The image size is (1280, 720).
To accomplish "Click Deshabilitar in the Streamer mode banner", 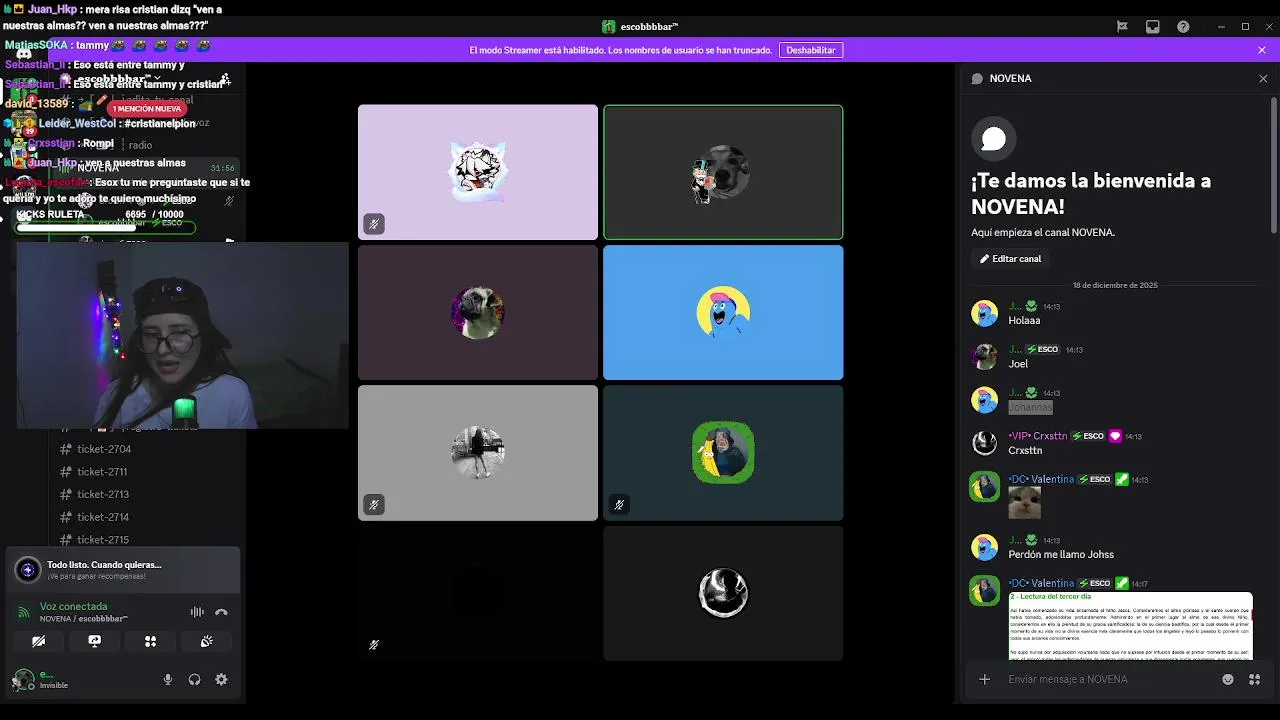I will click(810, 50).
